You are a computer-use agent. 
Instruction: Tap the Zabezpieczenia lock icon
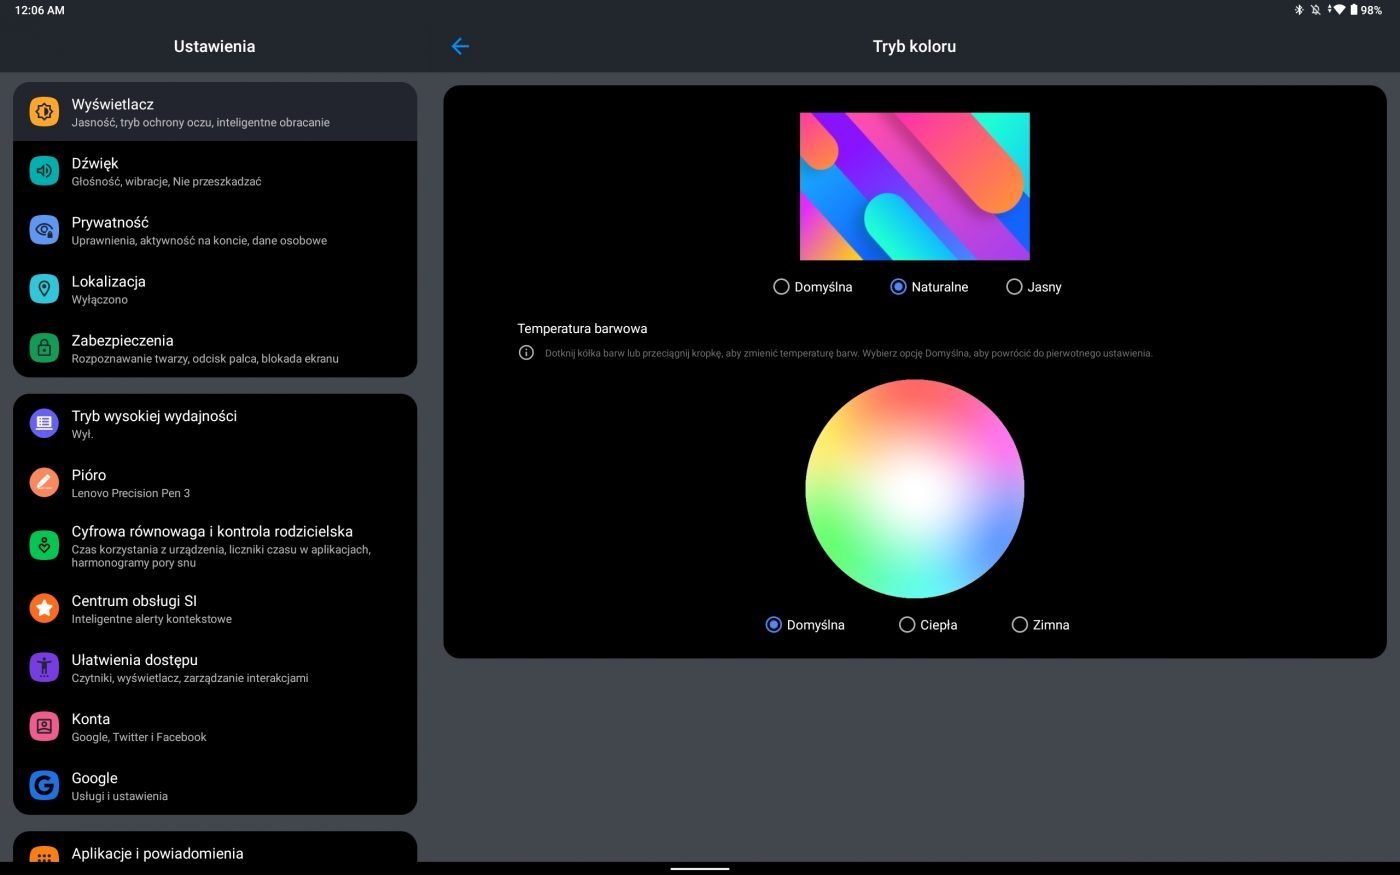click(x=44, y=348)
